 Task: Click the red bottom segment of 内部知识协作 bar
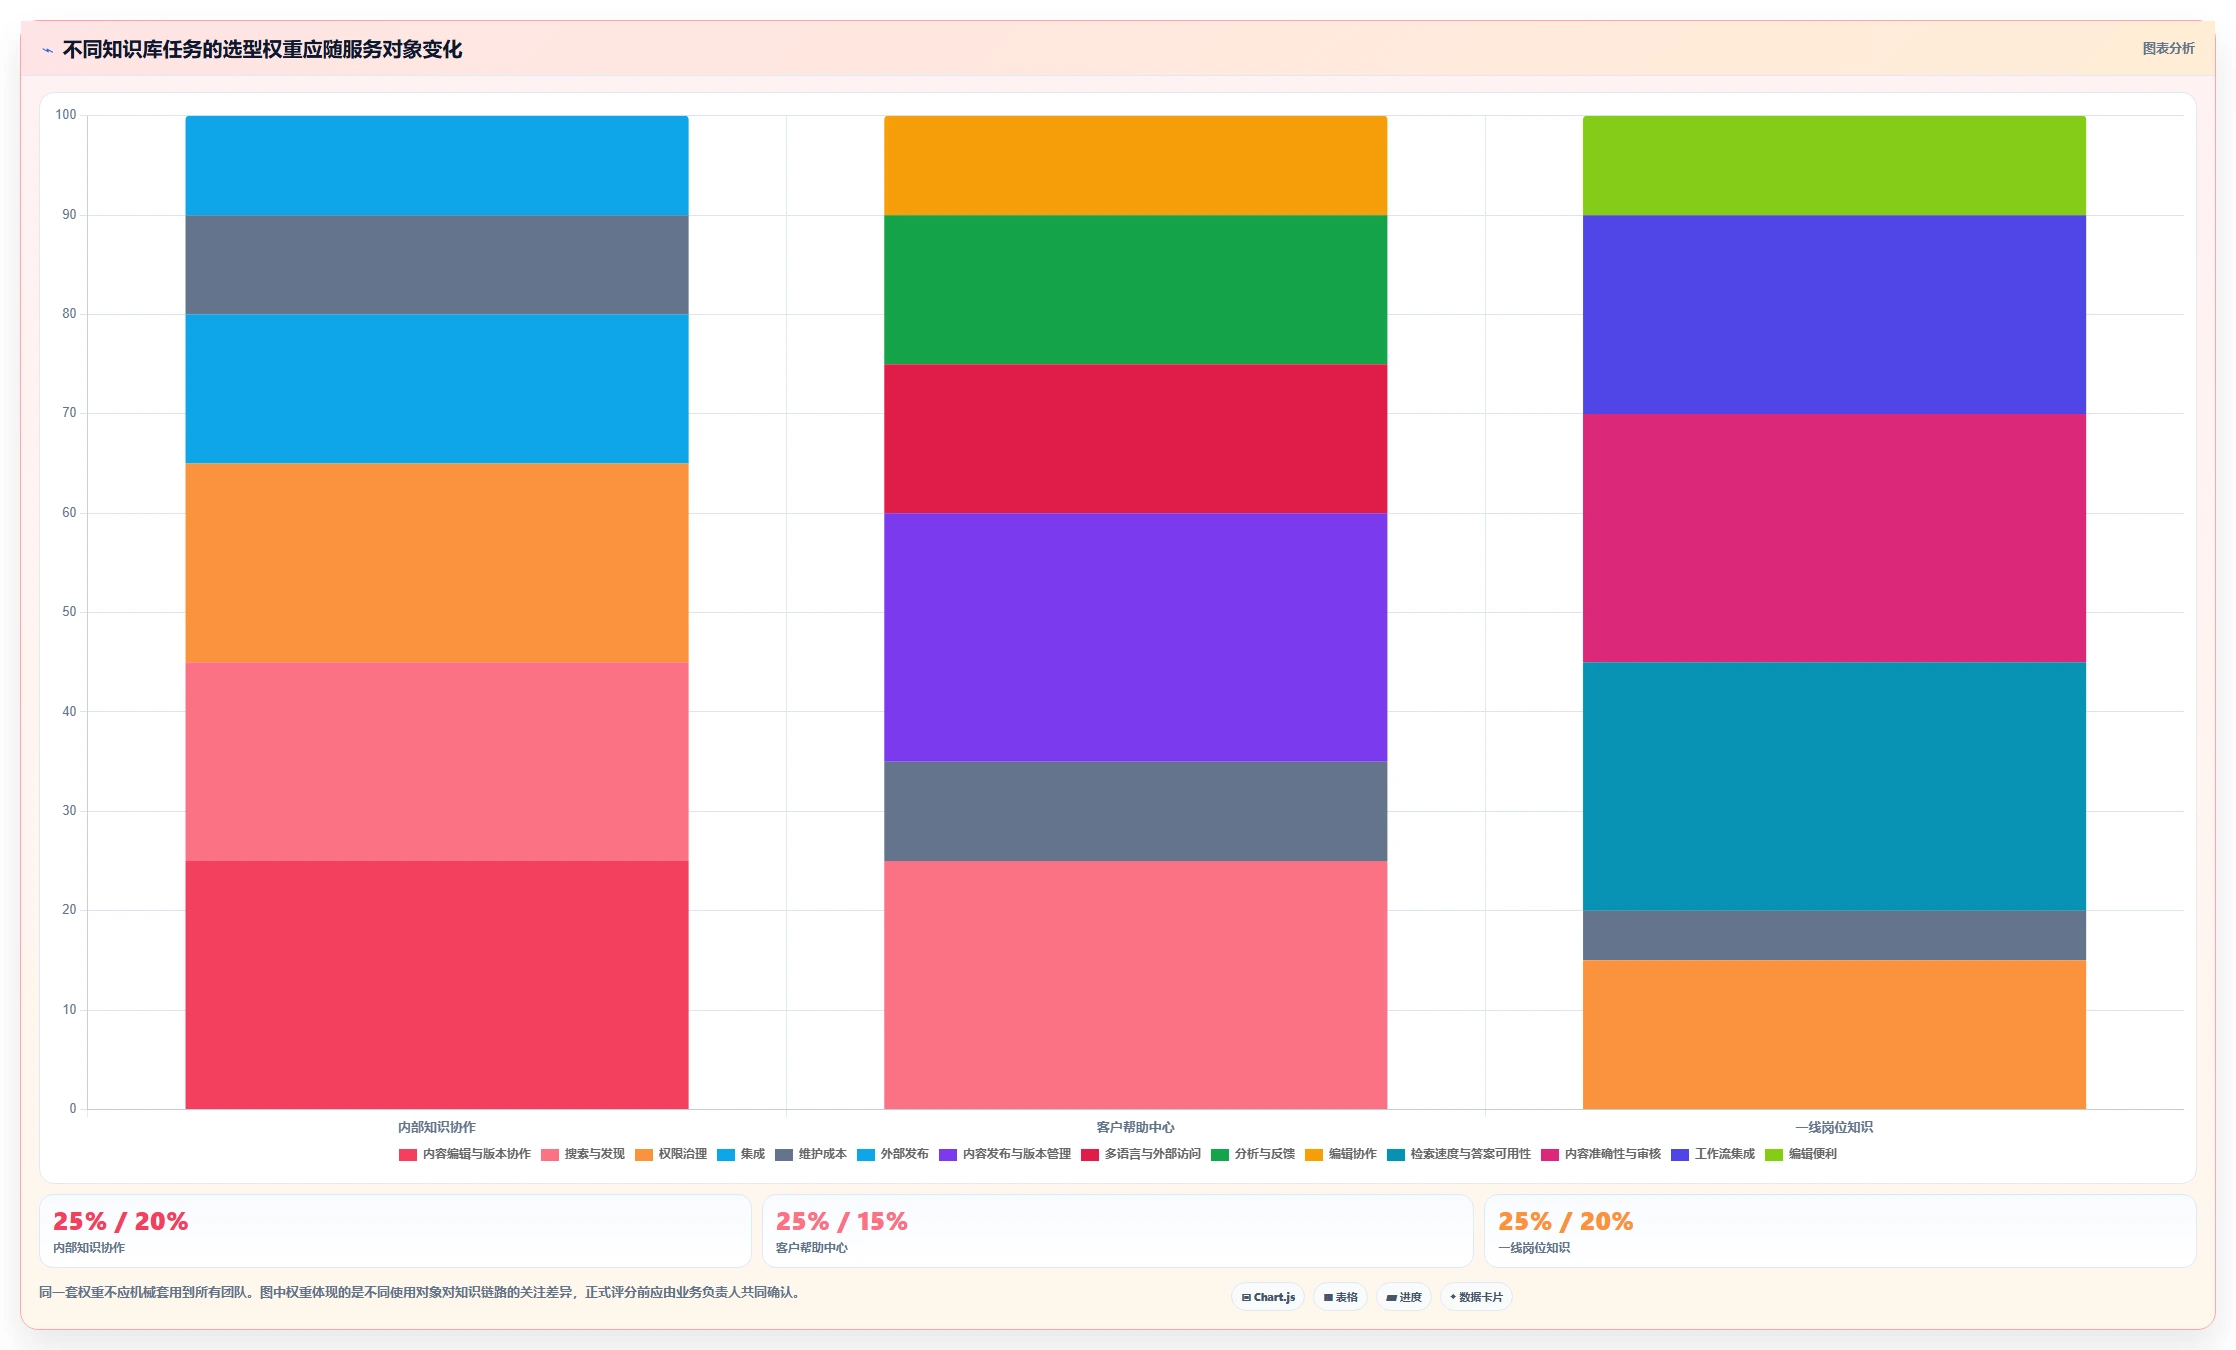(437, 985)
